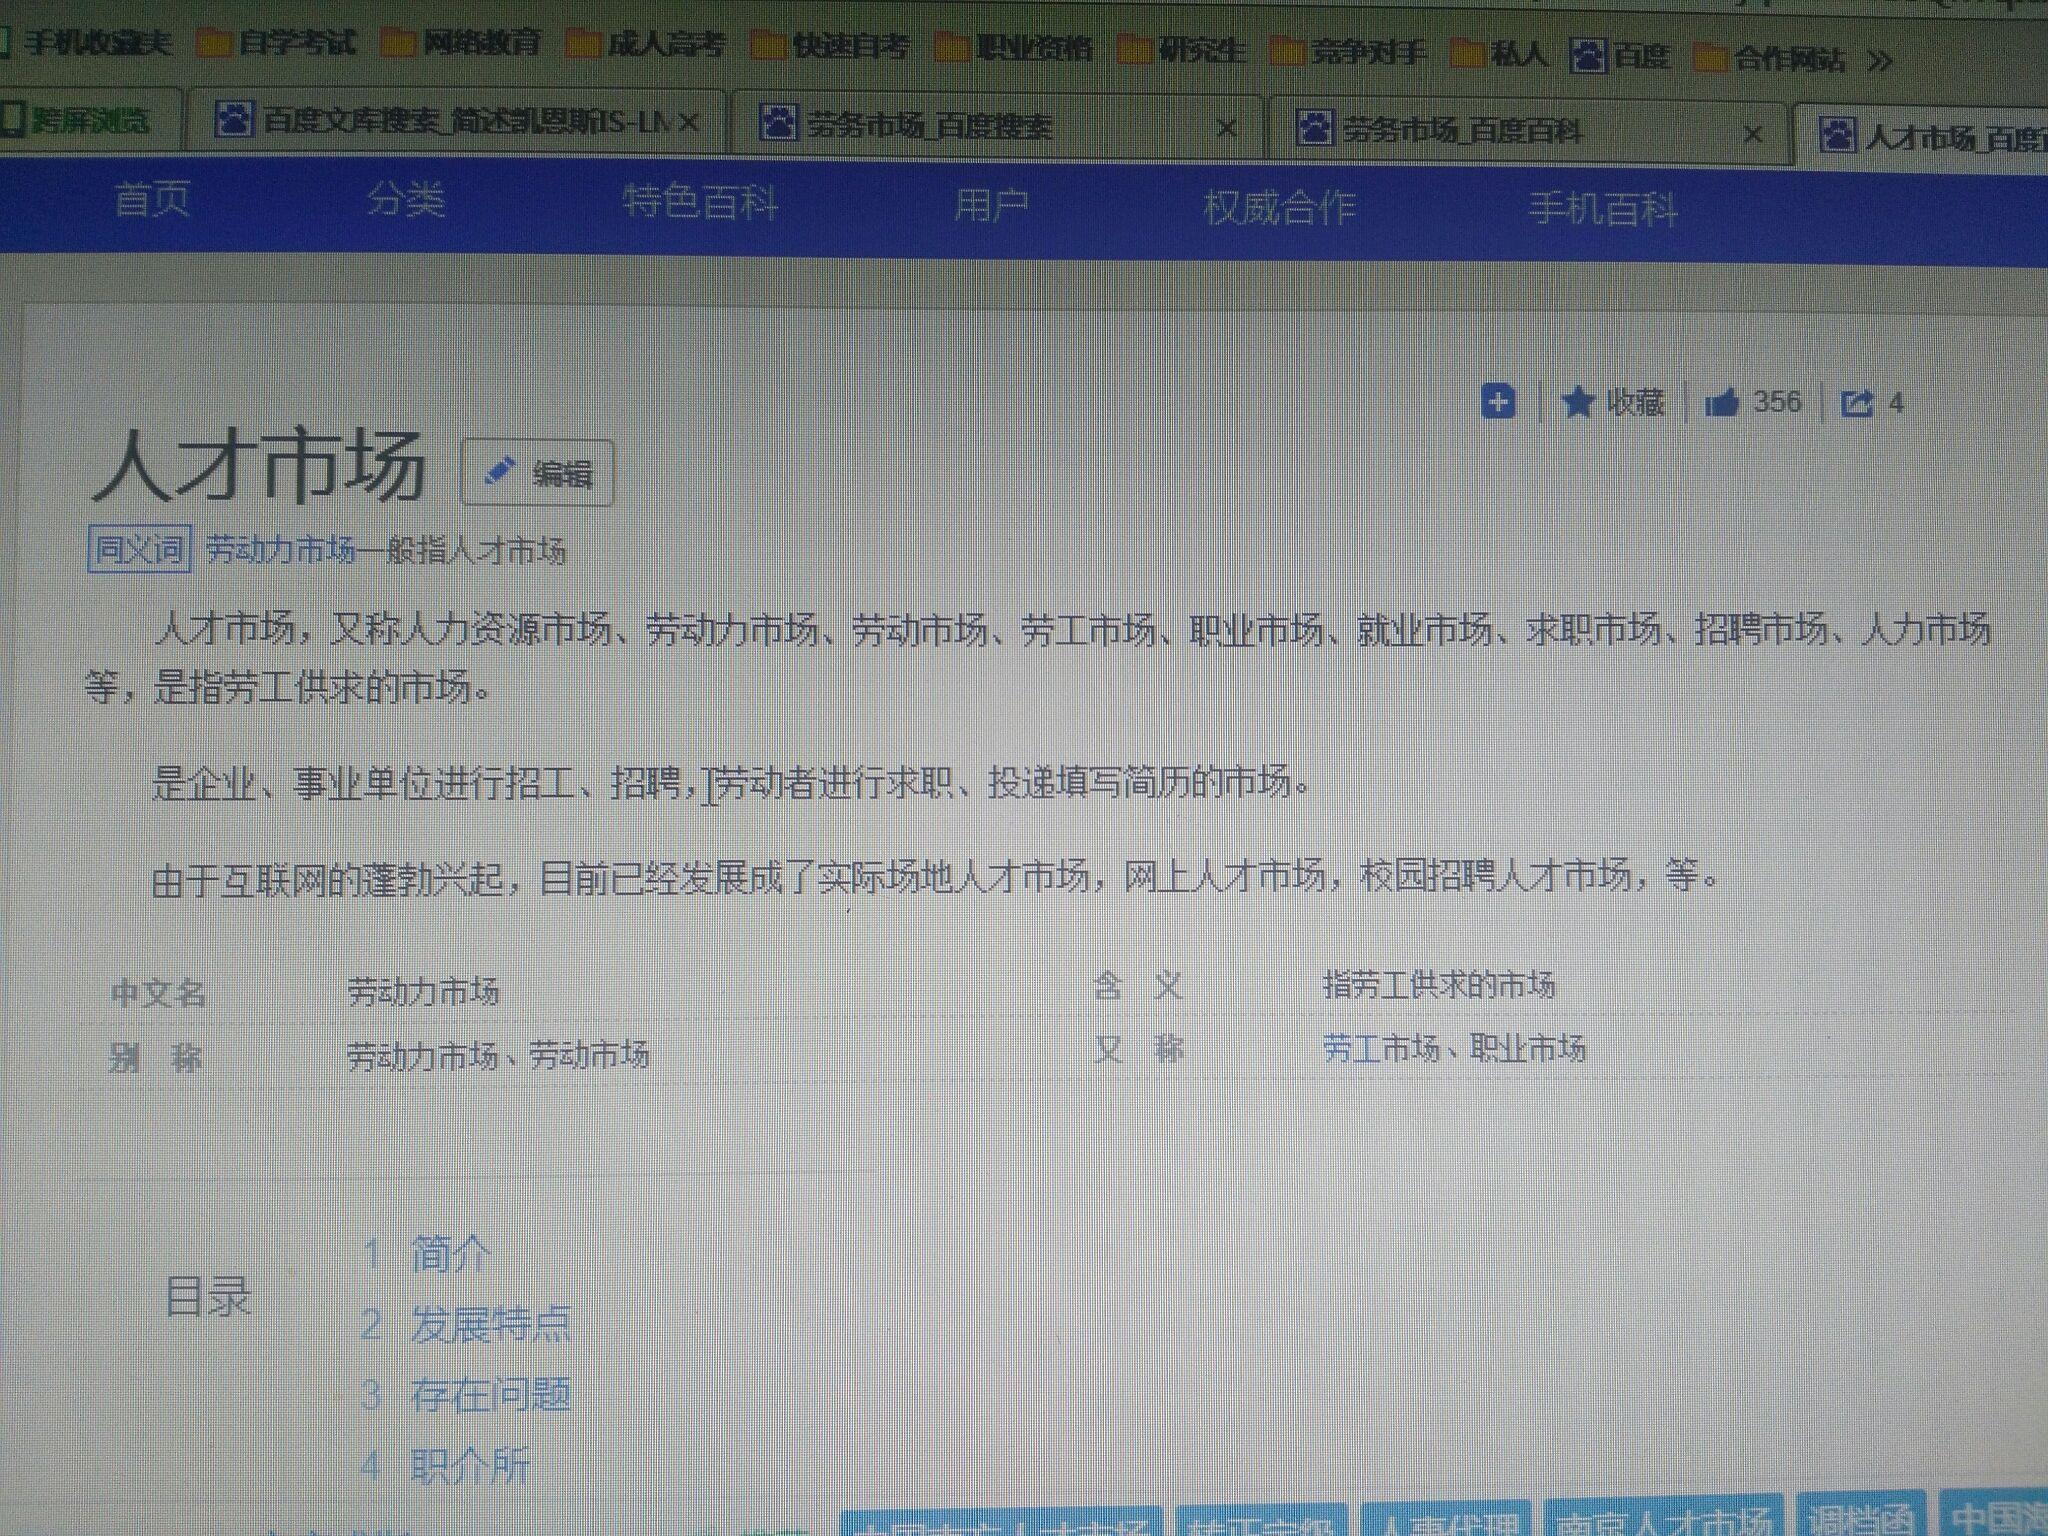Image resolution: width=2048 pixels, height=1536 pixels.
Task: Click the blue plus share icon
Action: click(1498, 403)
